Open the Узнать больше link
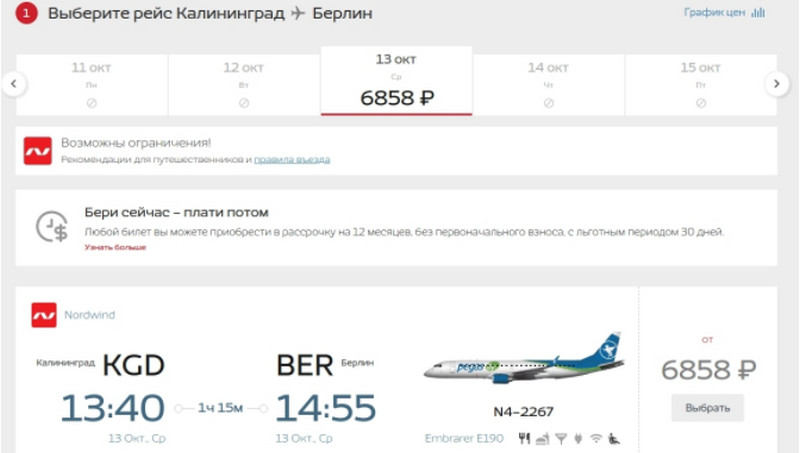This screenshot has width=800, height=453. 115,247
